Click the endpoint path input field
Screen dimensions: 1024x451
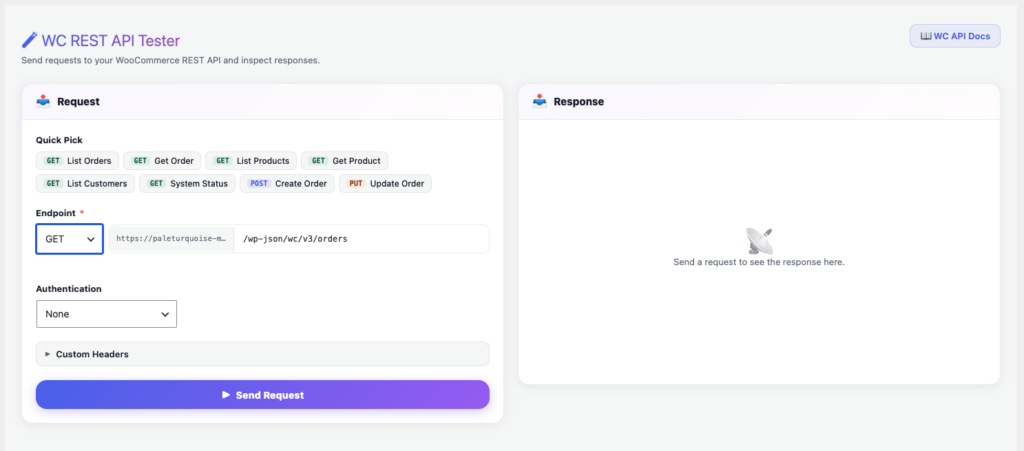(361, 239)
